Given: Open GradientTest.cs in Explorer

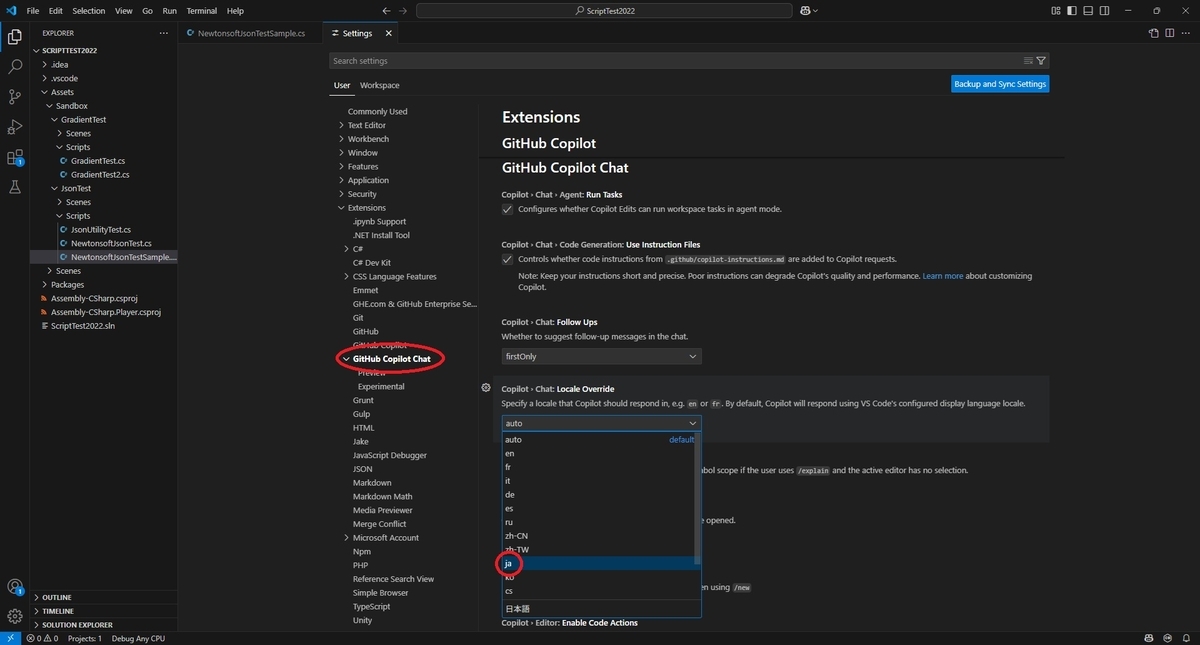Looking at the screenshot, I should pyautogui.click(x=98, y=161).
